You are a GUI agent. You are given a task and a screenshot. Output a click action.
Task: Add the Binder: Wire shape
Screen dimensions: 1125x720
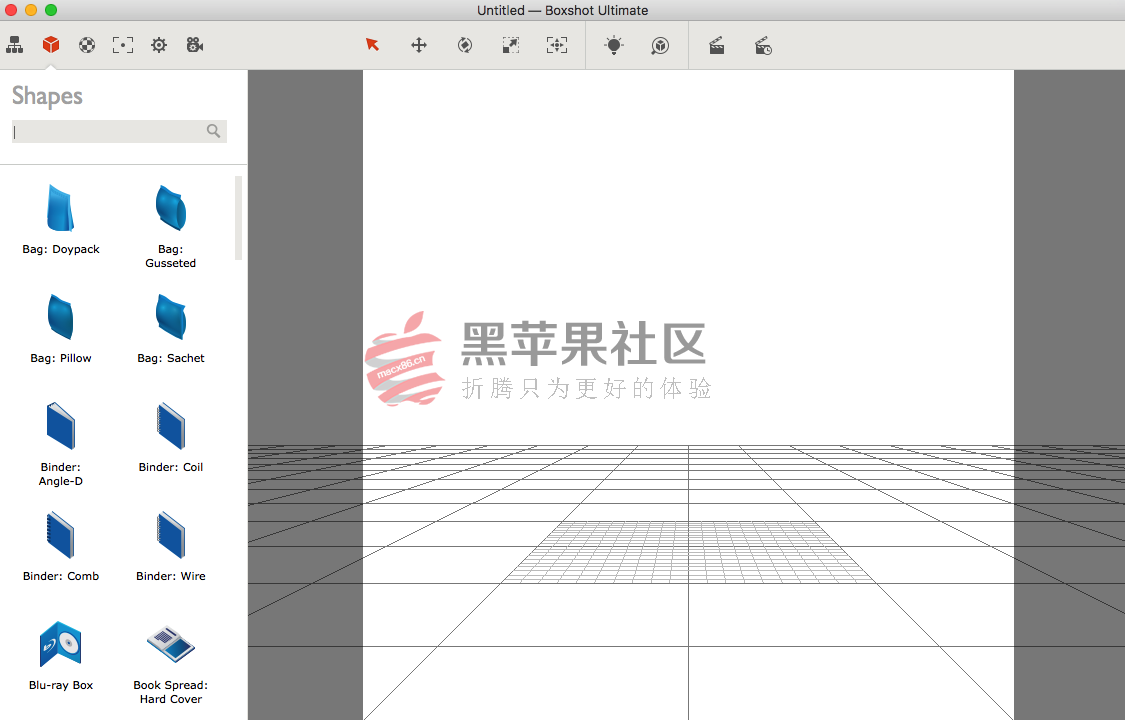171,546
